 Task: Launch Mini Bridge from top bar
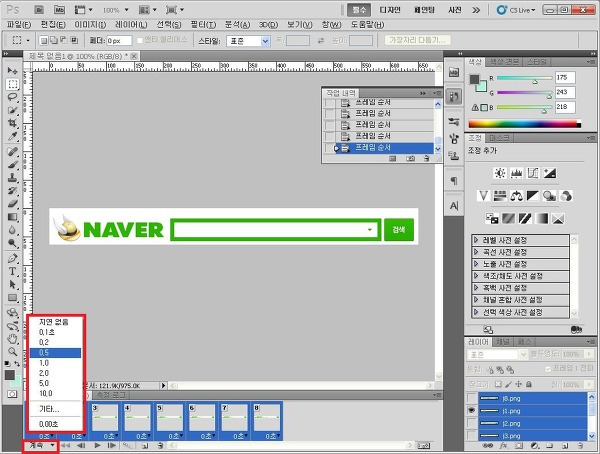(59, 10)
